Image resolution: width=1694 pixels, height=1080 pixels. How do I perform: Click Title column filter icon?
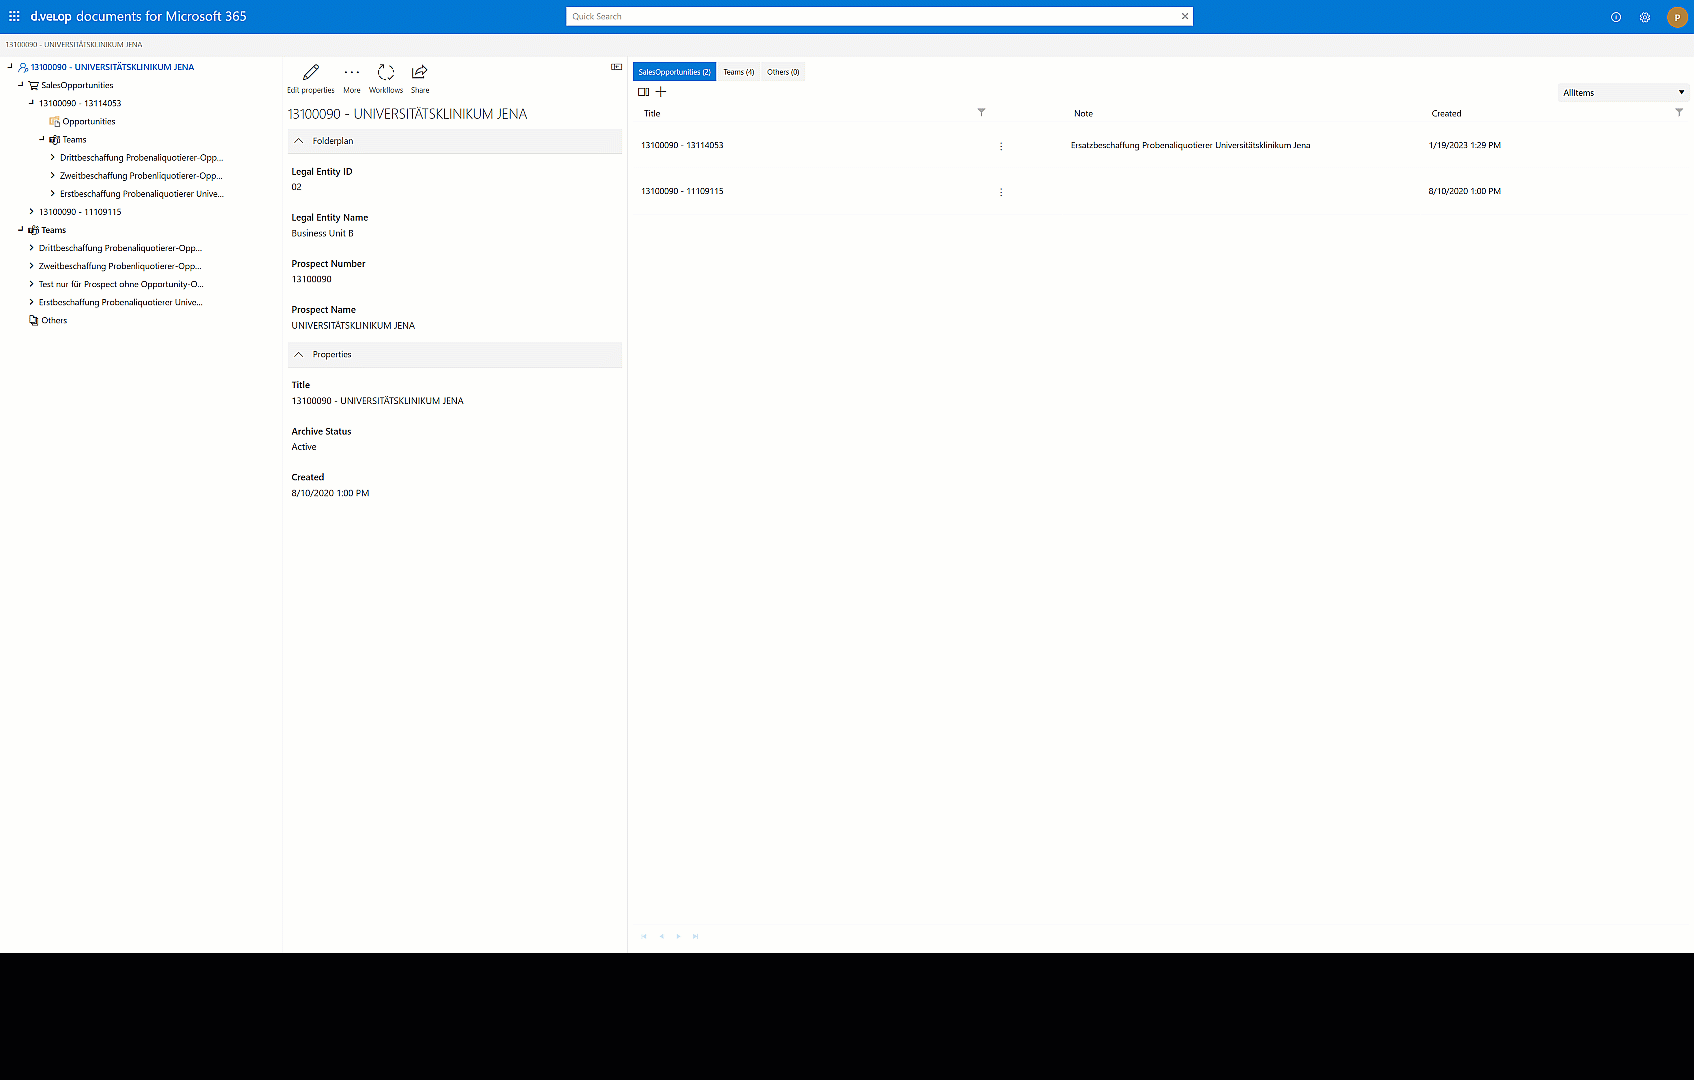[x=981, y=113]
